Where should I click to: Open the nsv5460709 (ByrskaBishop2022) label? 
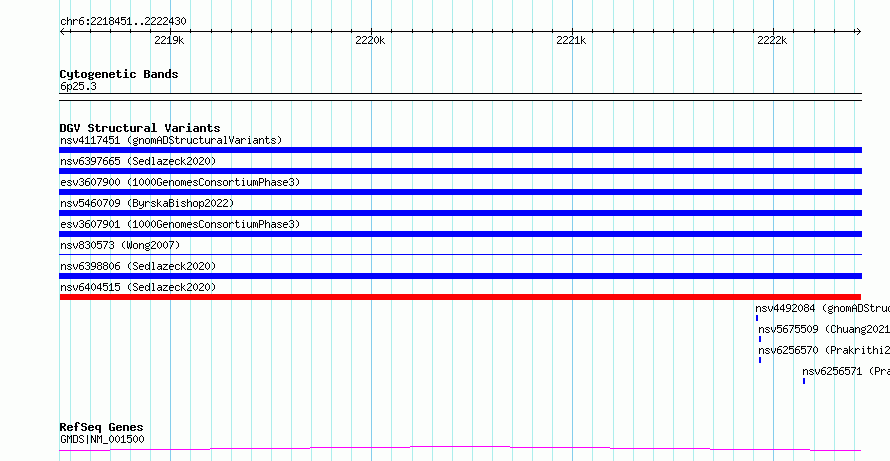pos(147,203)
